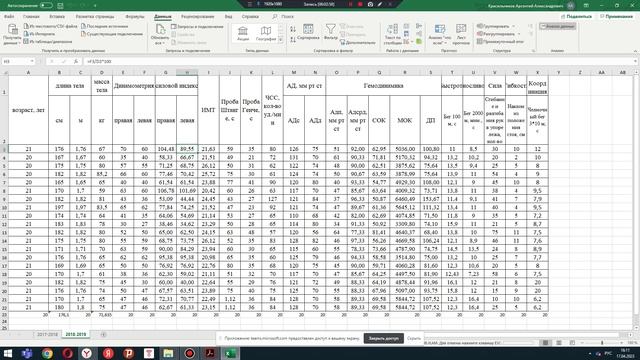Open the Сортировка dialog
The width and height of the screenshot is (640, 360).
tap(308, 32)
